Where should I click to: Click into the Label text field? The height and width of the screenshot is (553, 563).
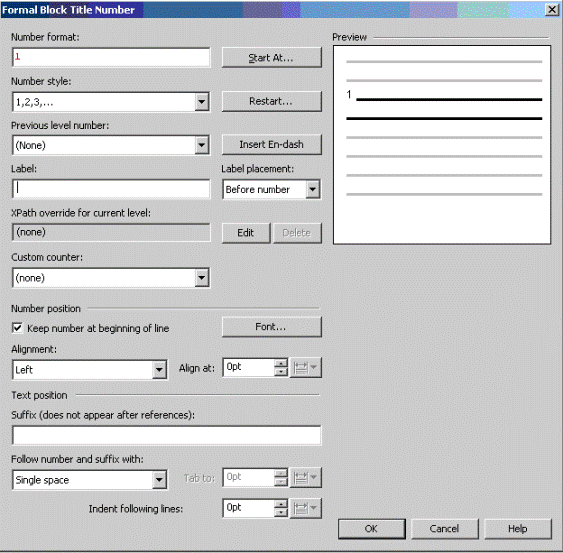pyautogui.click(x=111, y=189)
